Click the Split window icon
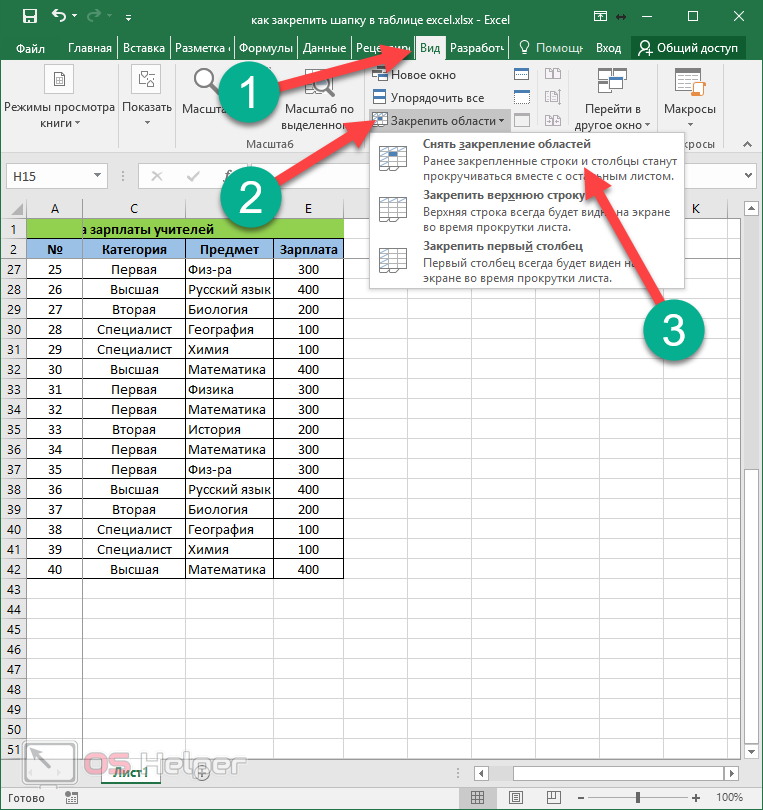 click(522, 75)
